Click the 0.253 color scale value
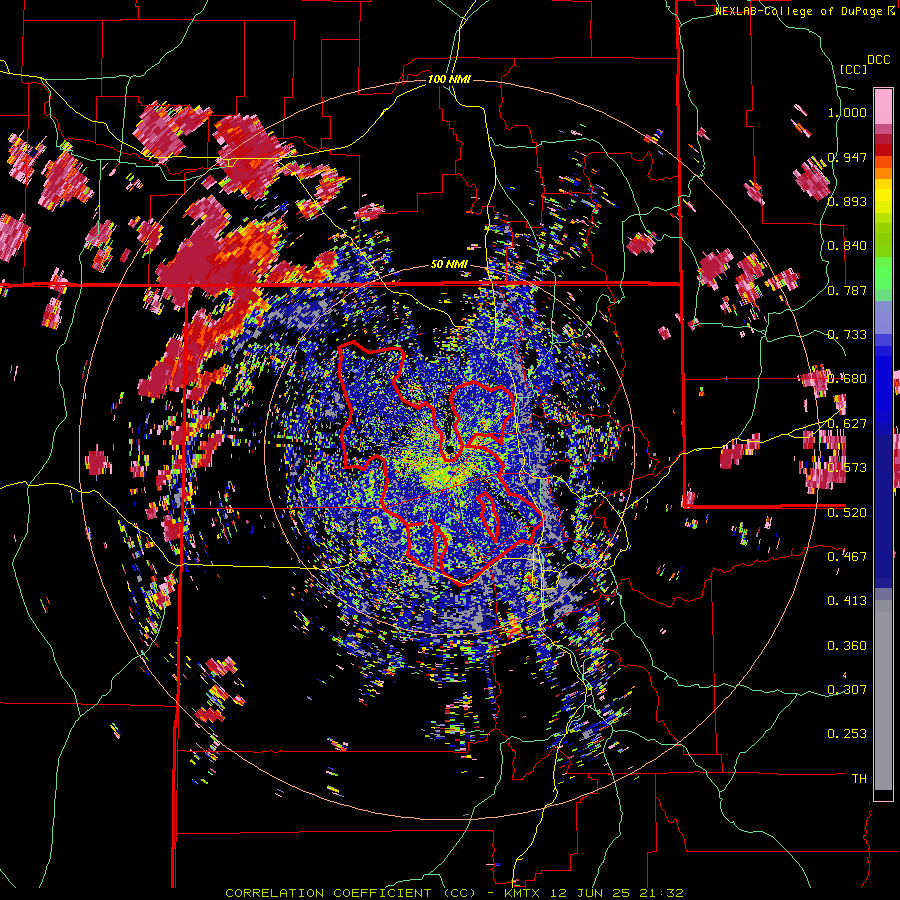The width and height of the screenshot is (900, 900). pyautogui.click(x=847, y=734)
